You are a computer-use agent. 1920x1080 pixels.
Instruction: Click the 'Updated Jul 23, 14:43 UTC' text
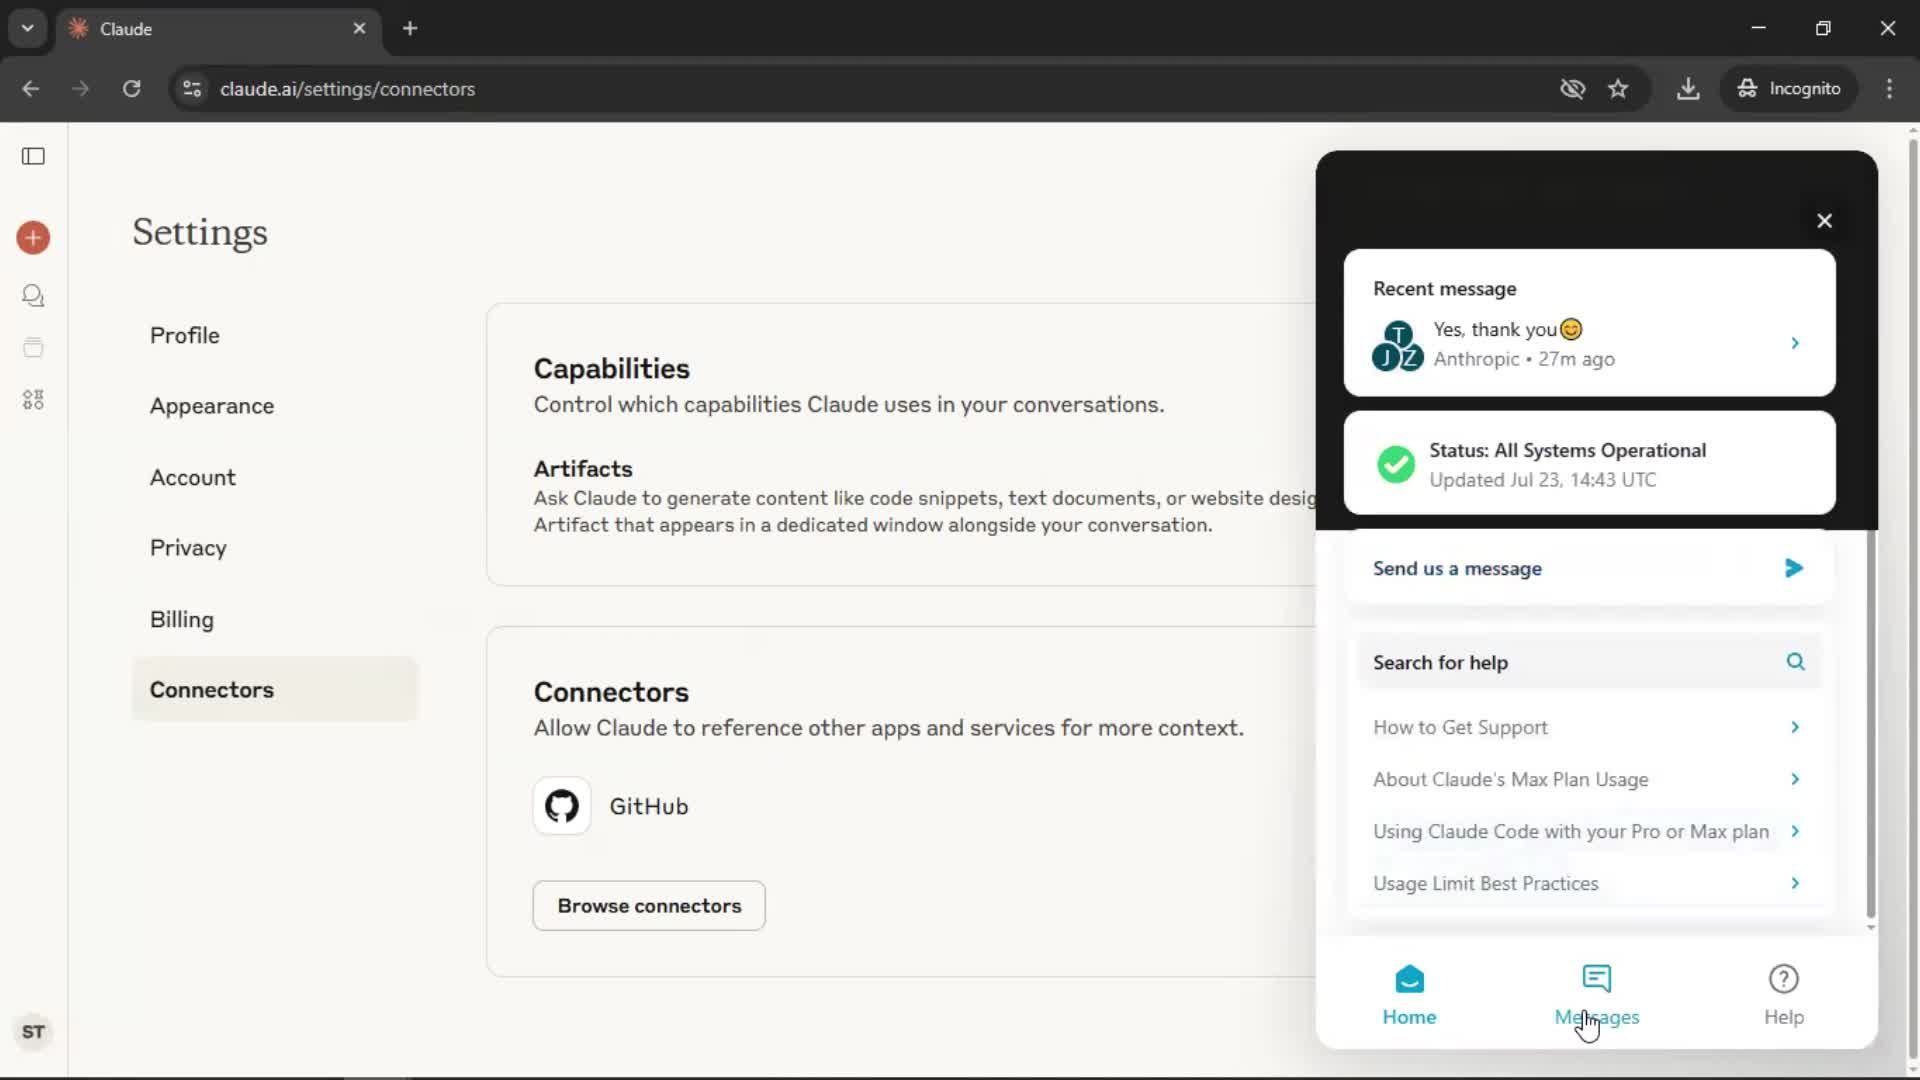point(1542,480)
